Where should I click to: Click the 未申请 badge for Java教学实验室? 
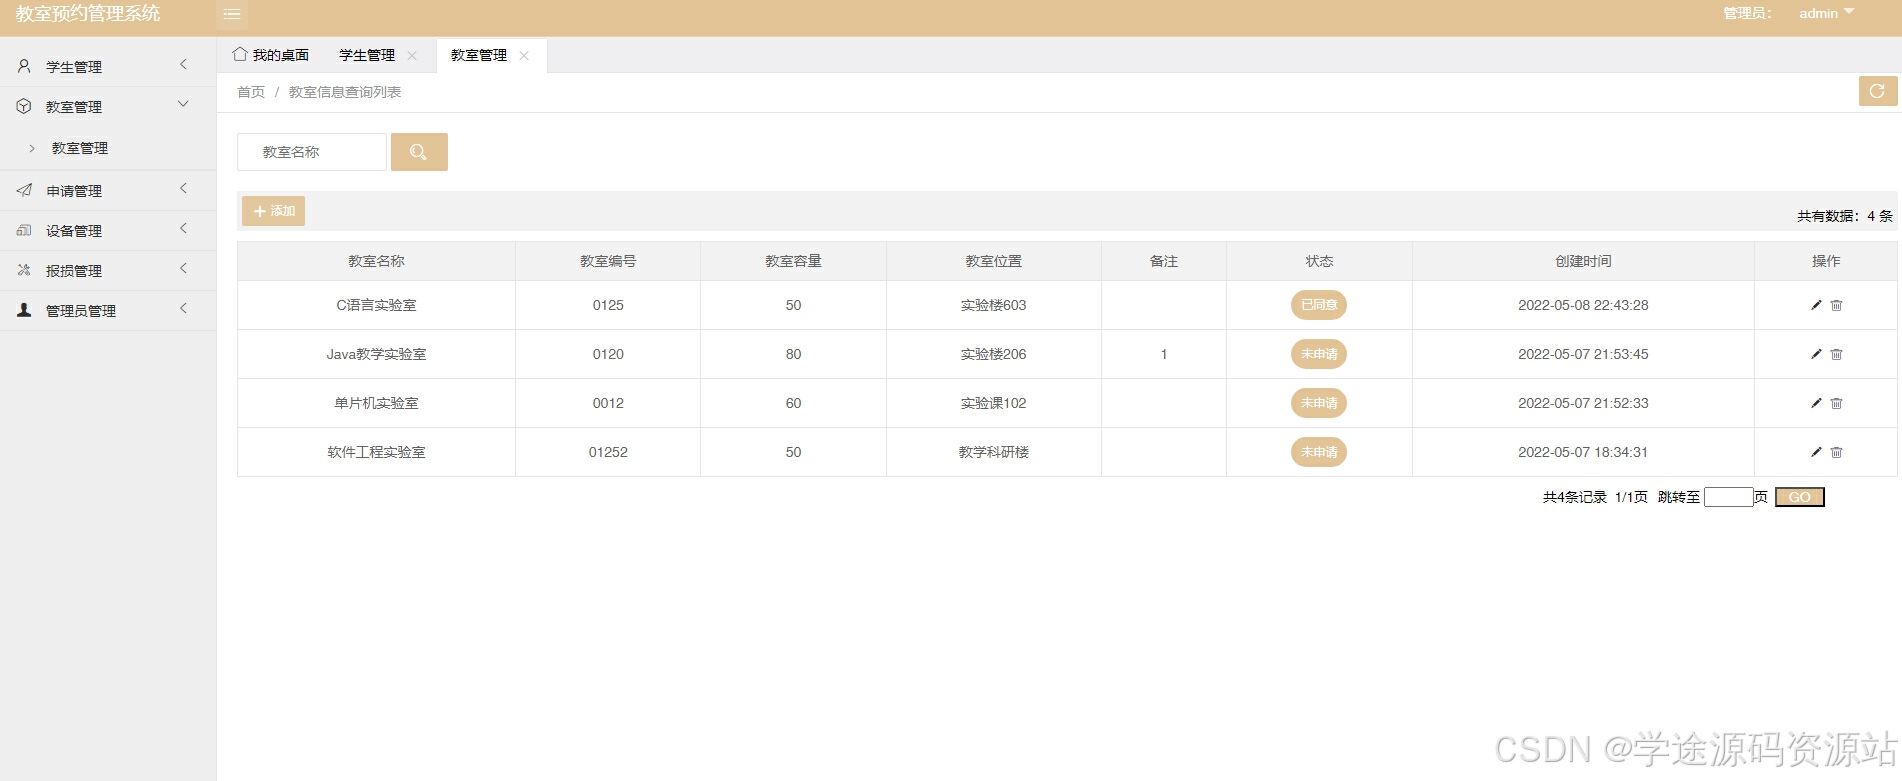(1319, 354)
